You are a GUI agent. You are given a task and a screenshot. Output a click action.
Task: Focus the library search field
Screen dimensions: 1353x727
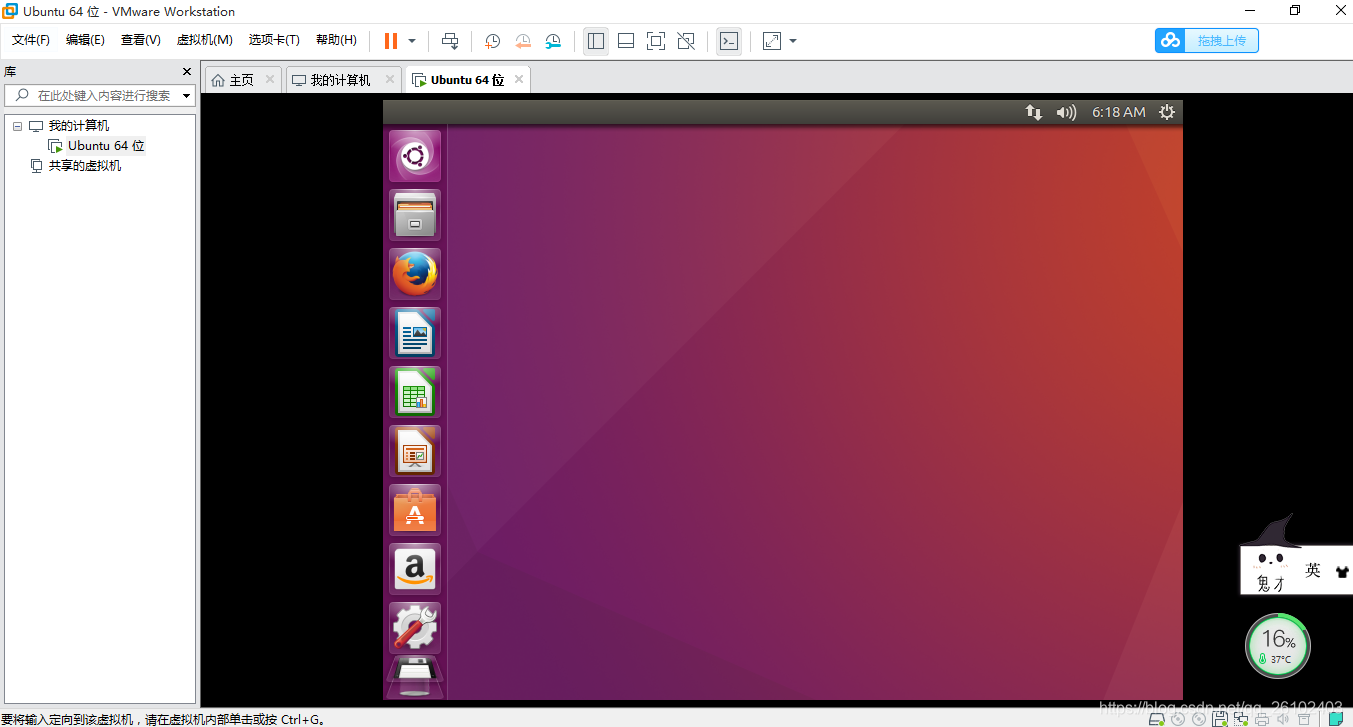click(100, 96)
